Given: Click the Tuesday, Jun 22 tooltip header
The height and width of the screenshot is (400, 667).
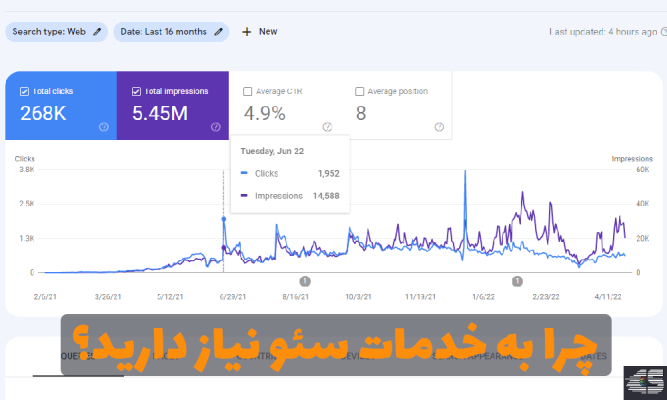Looking at the screenshot, I should (272, 151).
